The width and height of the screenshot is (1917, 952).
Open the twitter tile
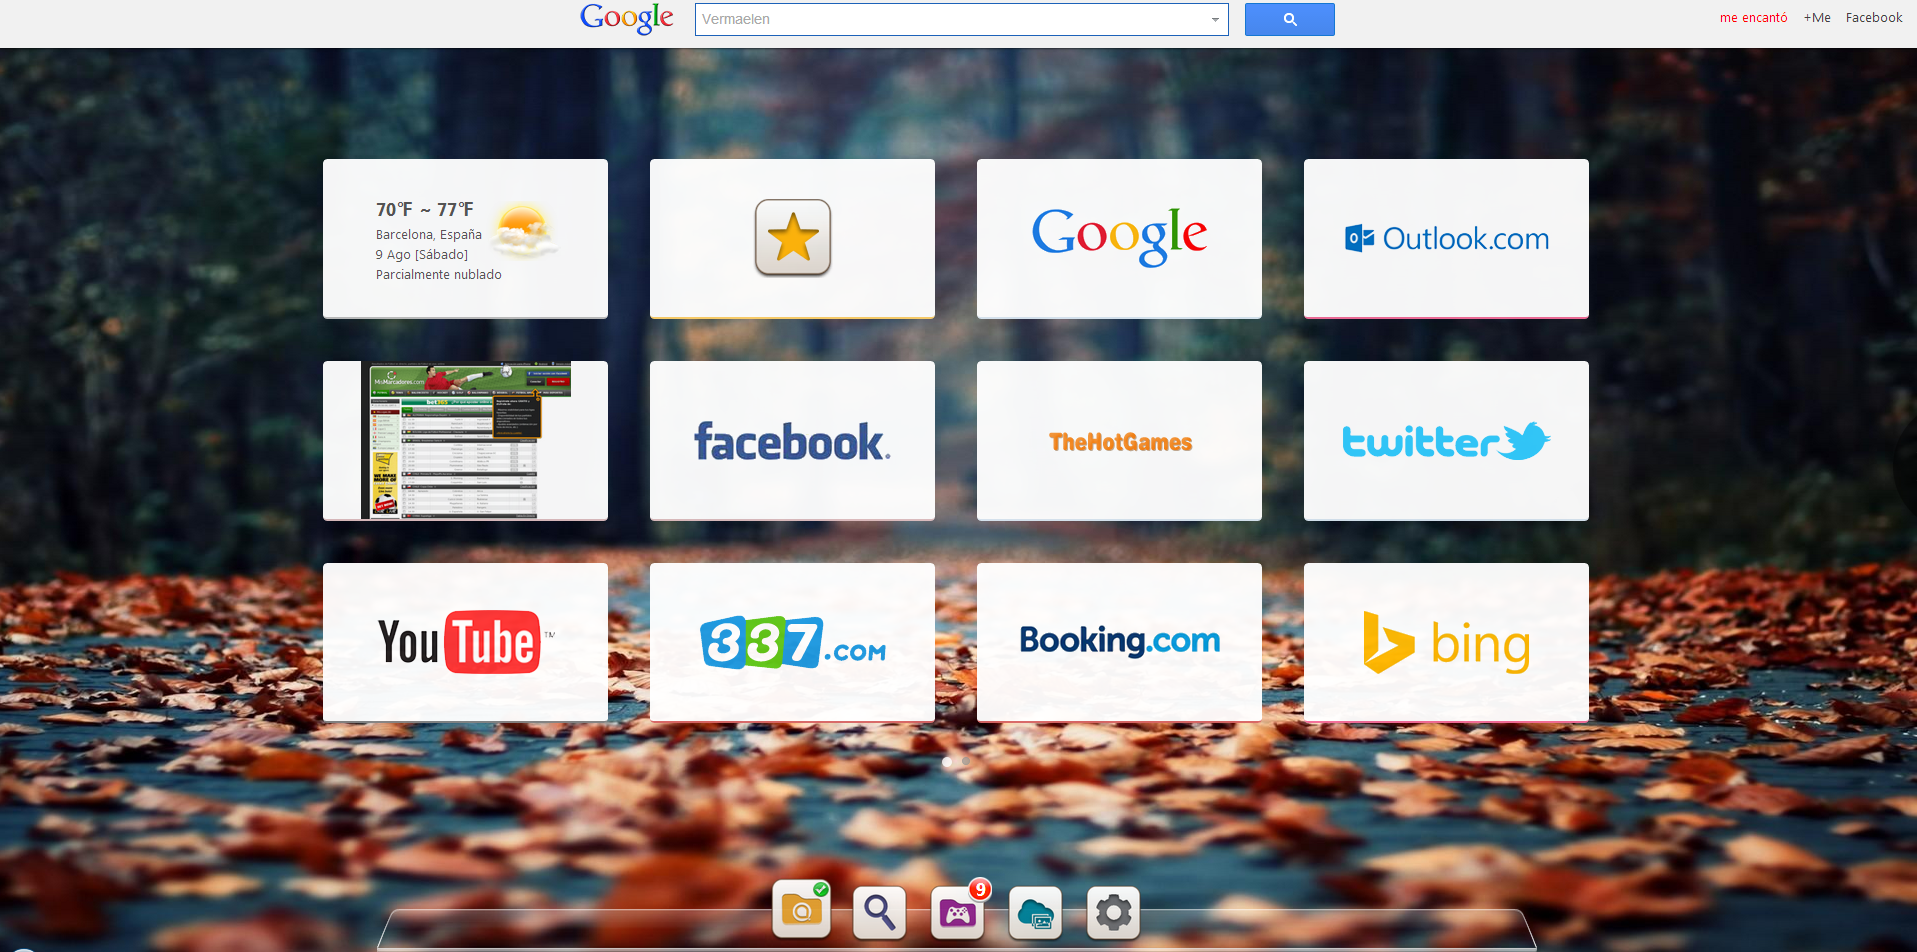coord(1446,441)
